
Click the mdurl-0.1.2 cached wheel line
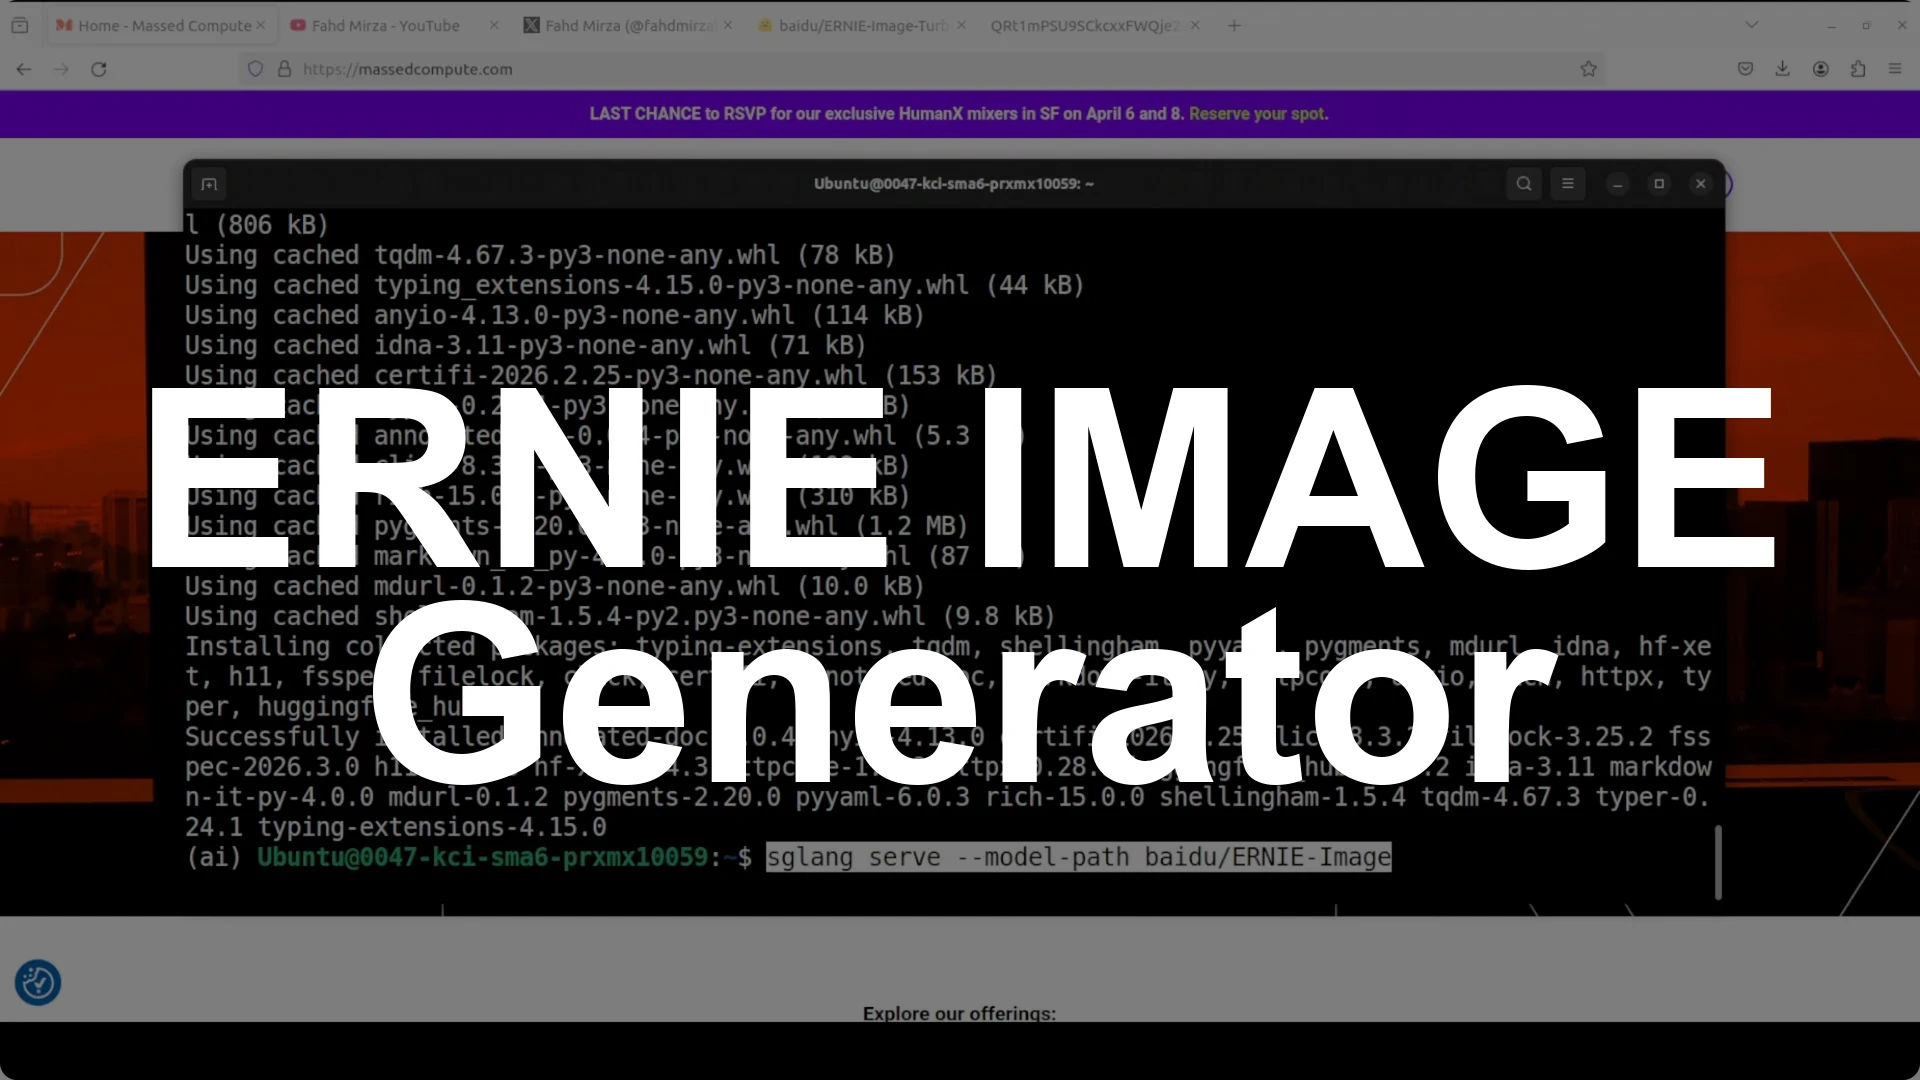[555, 586]
